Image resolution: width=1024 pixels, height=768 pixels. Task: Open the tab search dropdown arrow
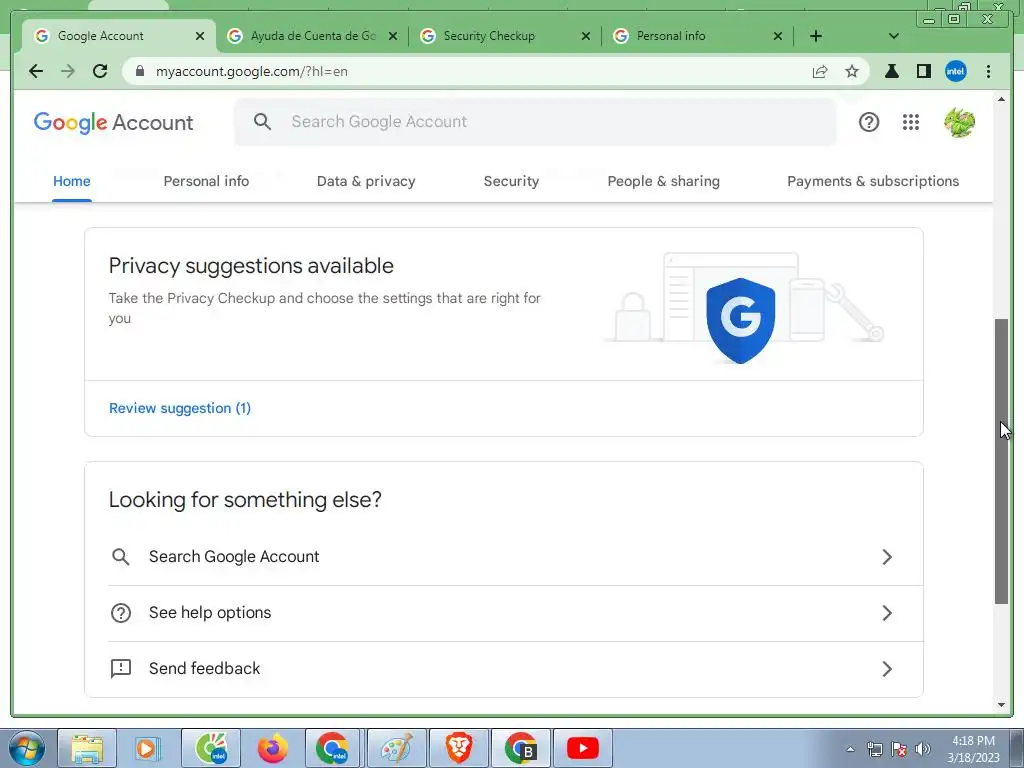tap(894, 36)
